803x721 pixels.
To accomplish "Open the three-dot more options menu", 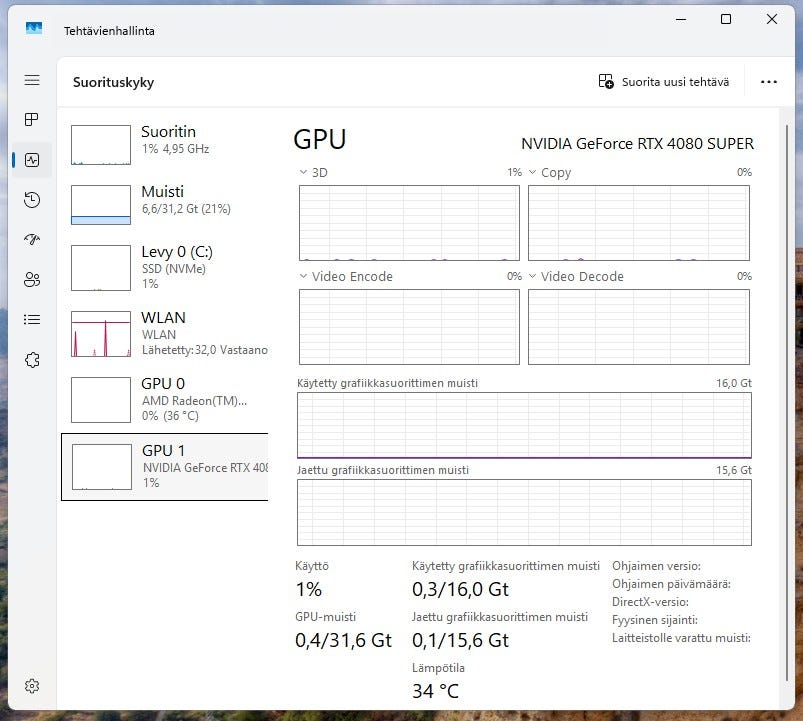I will click(768, 82).
